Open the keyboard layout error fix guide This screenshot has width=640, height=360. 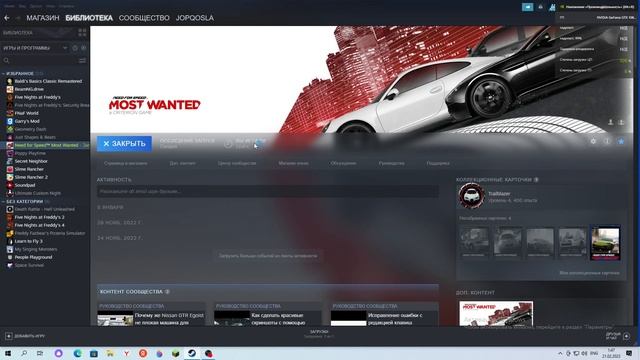[384, 314]
